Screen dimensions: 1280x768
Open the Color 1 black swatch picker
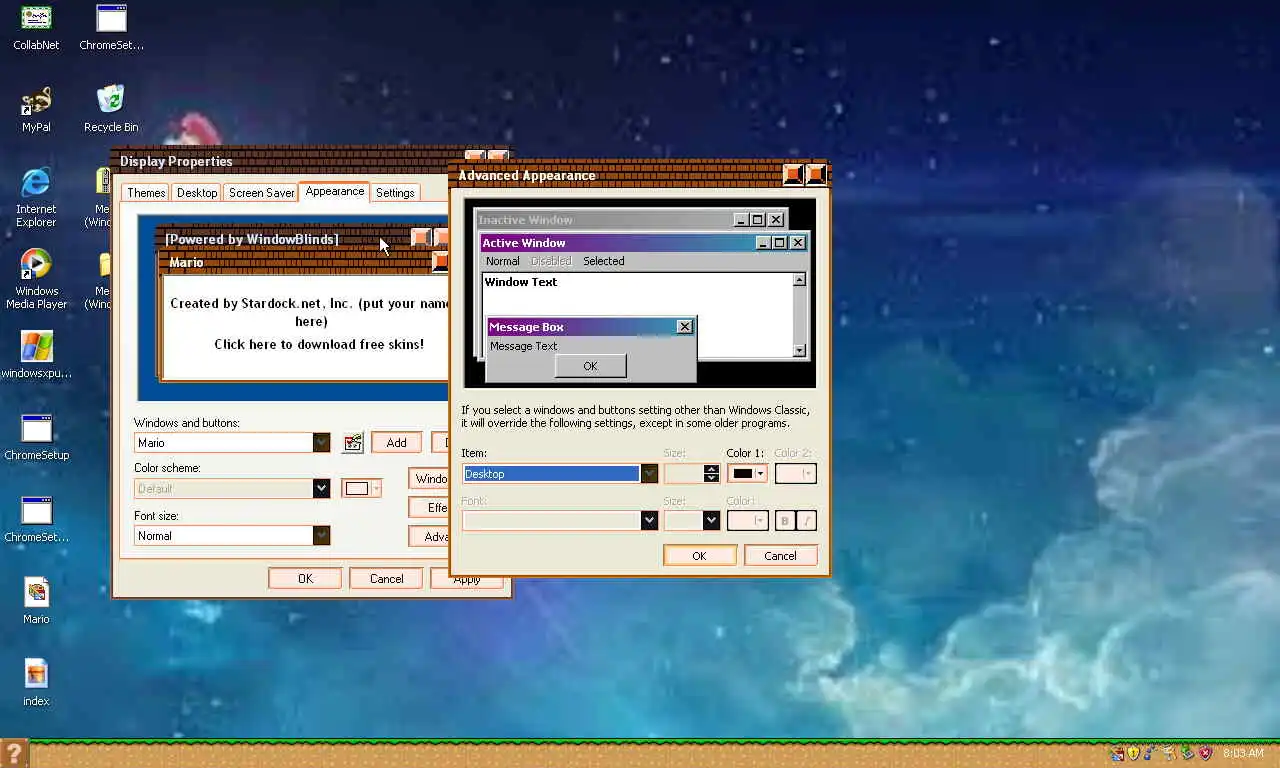(x=747, y=474)
